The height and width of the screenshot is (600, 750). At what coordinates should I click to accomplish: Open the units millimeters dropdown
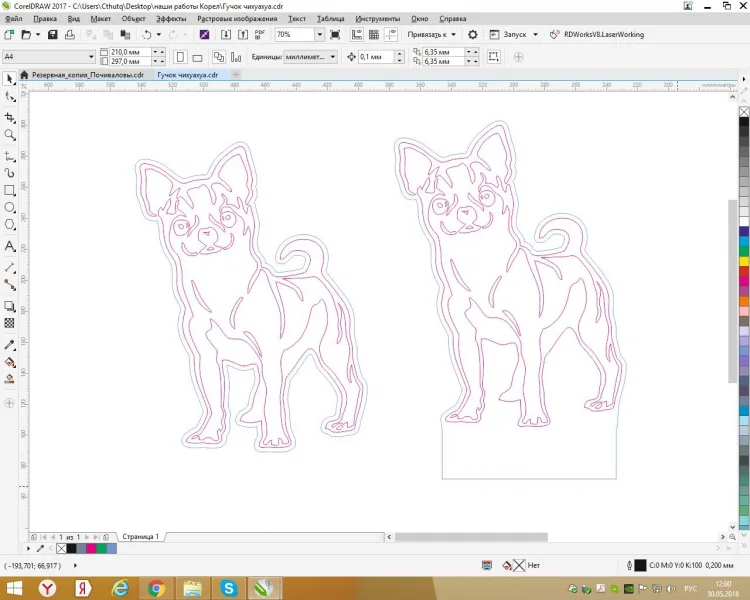(333, 56)
